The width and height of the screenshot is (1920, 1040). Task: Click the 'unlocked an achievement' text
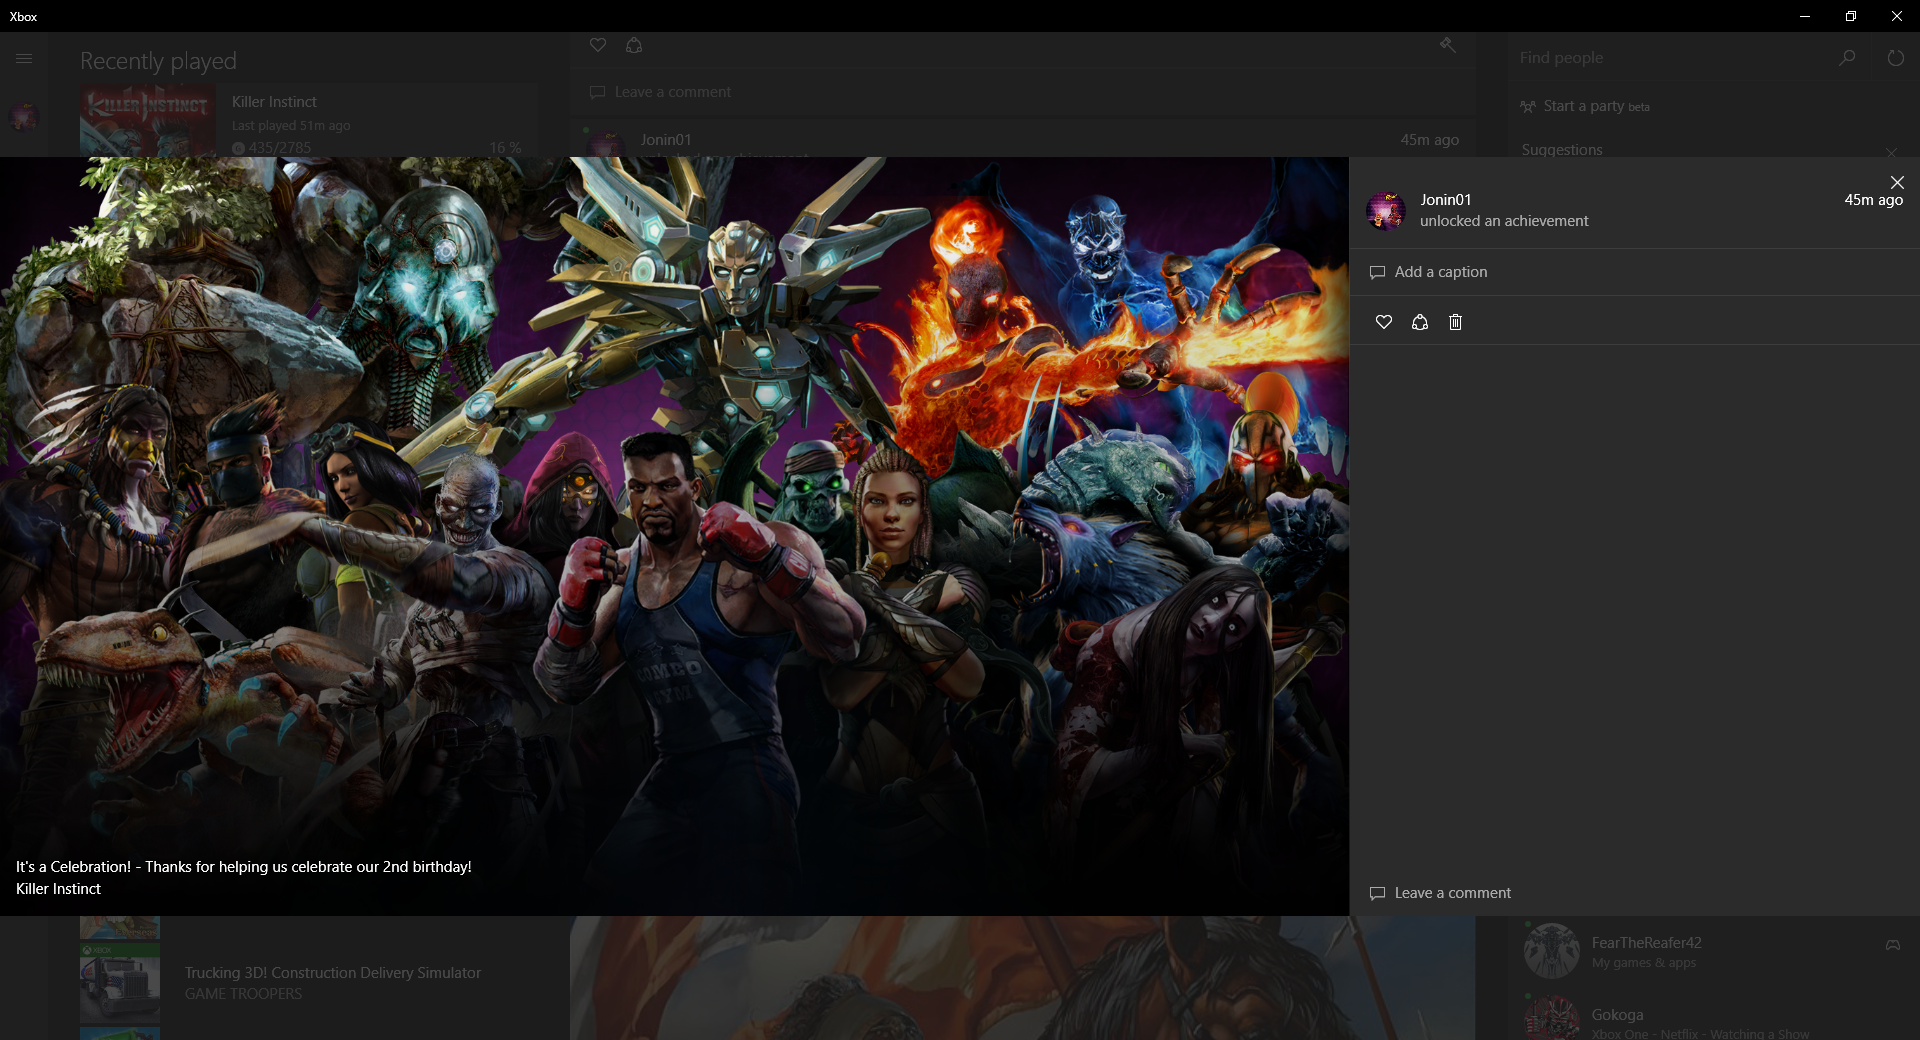point(1504,221)
